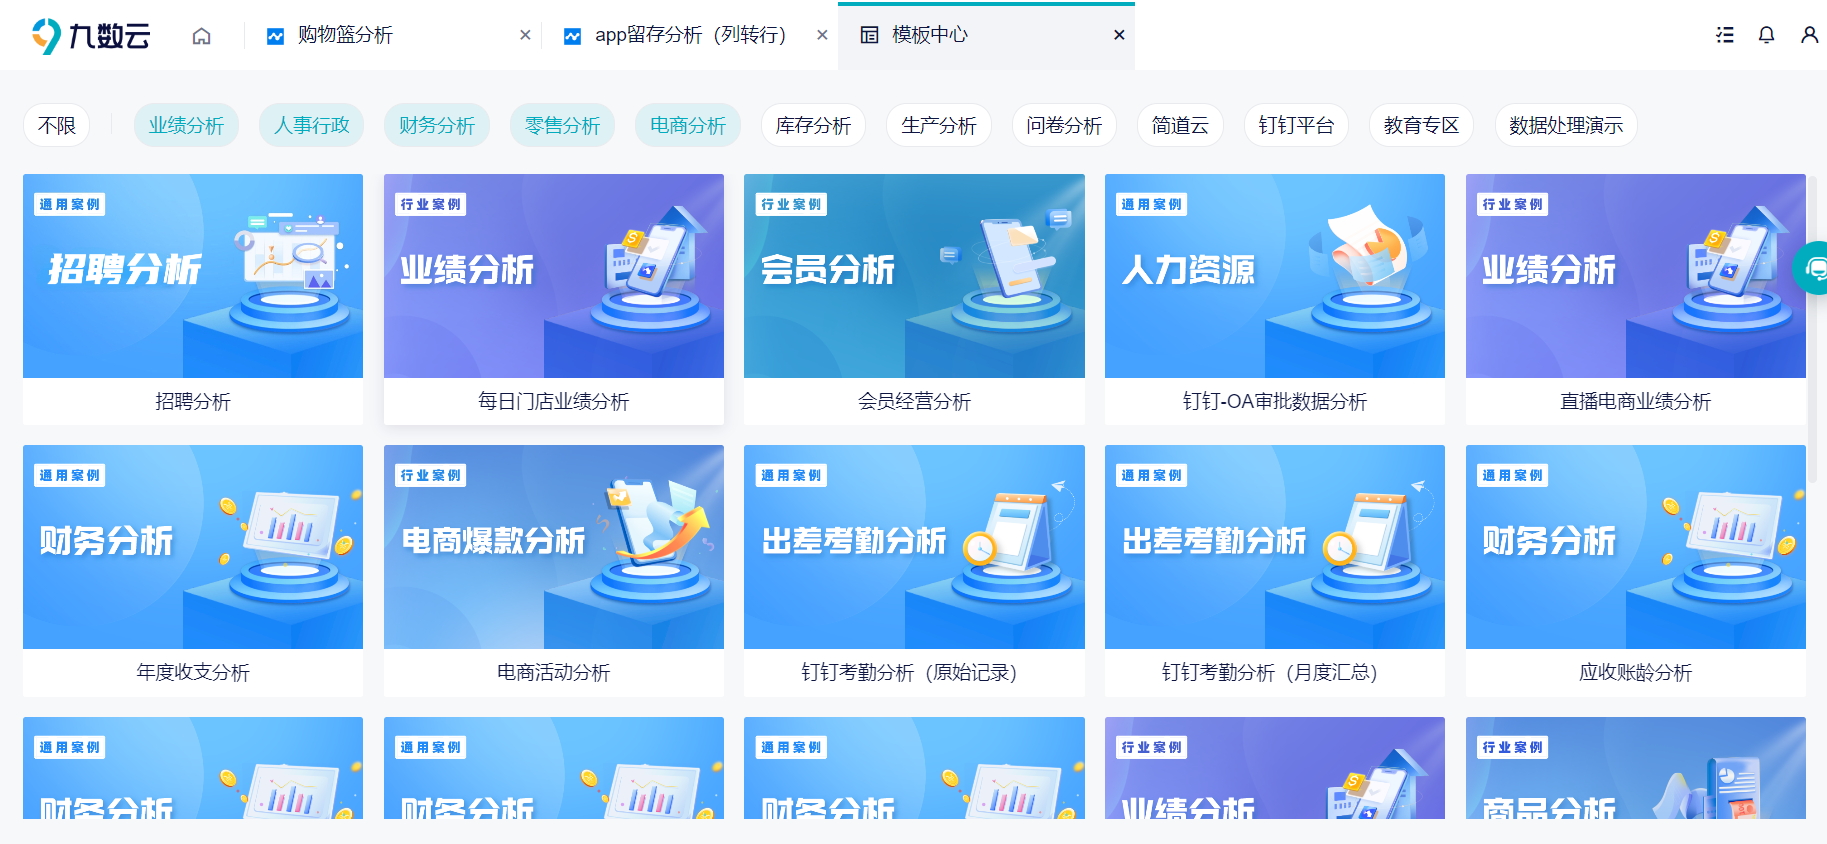Open the 电商活动分析 template card
Image resolution: width=1827 pixels, height=844 pixels.
(x=554, y=571)
